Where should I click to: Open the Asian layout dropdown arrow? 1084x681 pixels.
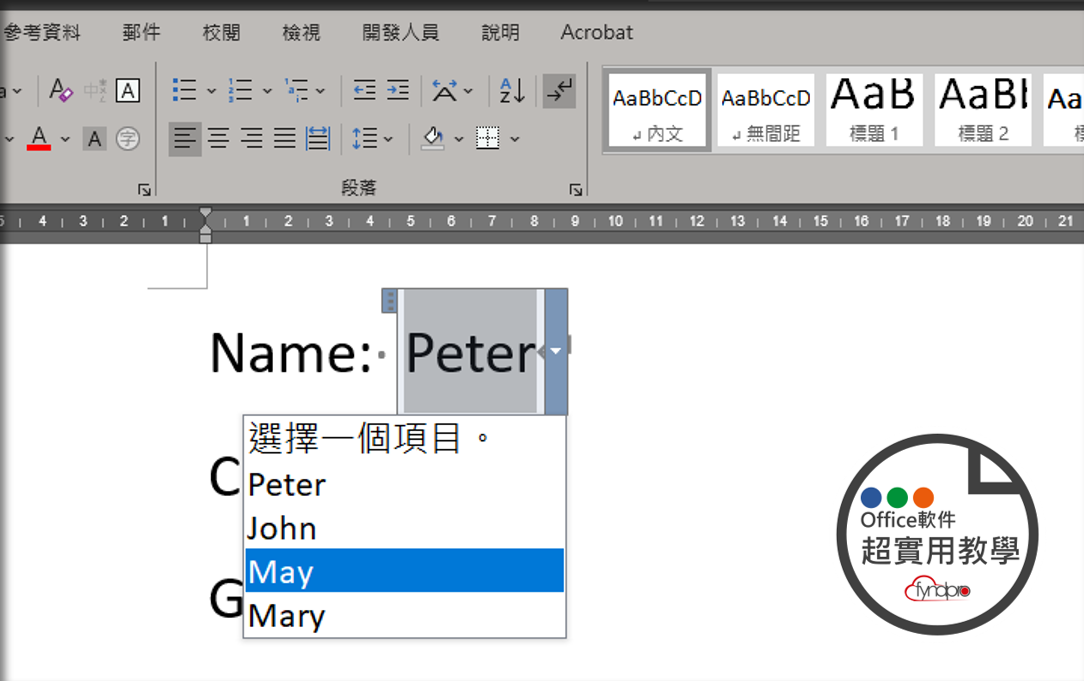click(x=469, y=91)
